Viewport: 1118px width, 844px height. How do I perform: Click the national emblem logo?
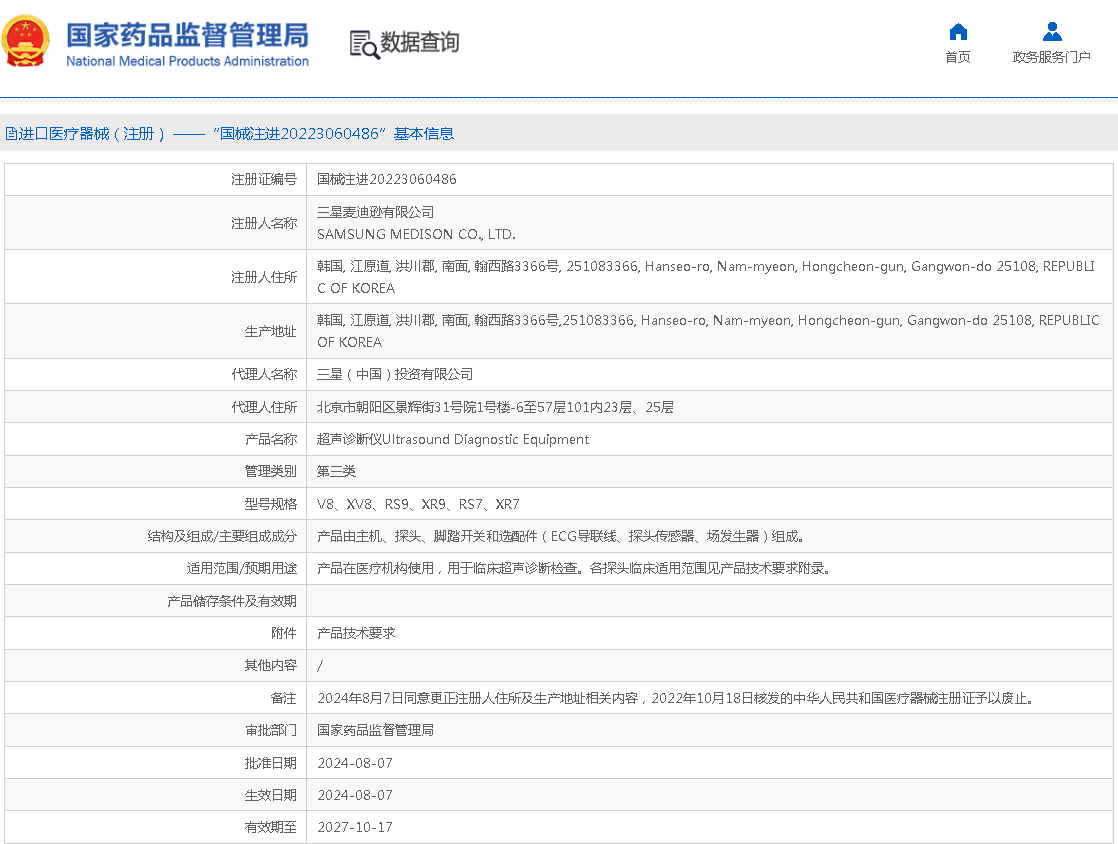tap(27, 42)
